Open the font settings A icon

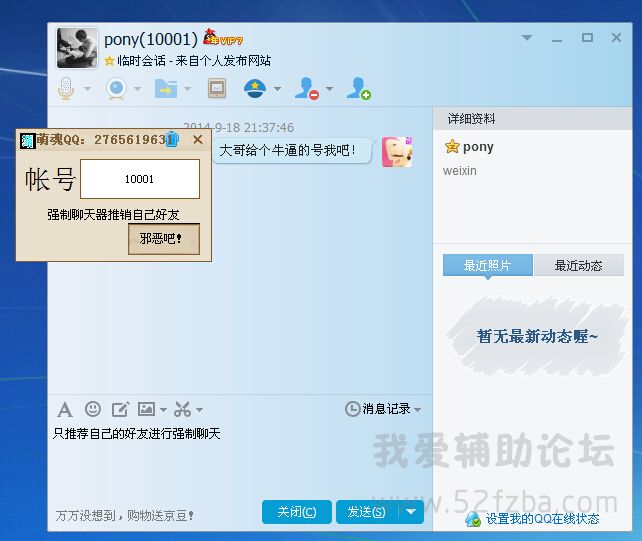tap(65, 409)
